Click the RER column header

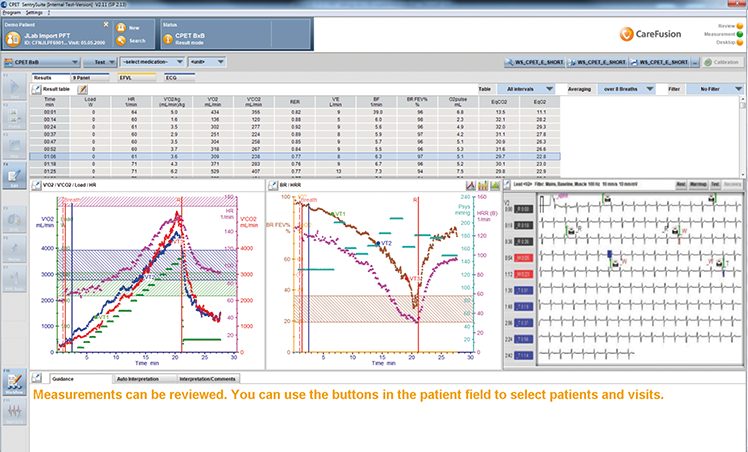click(x=295, y=102)
